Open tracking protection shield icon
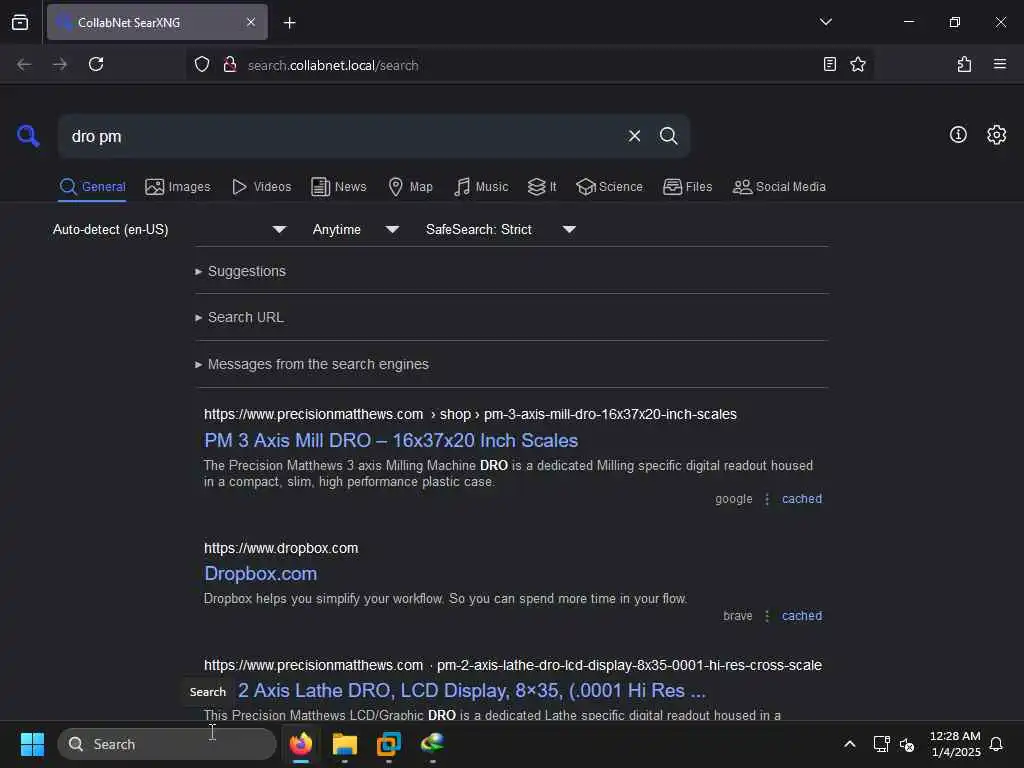Screen dimensions: 1024x768 [x=202, y=65]
